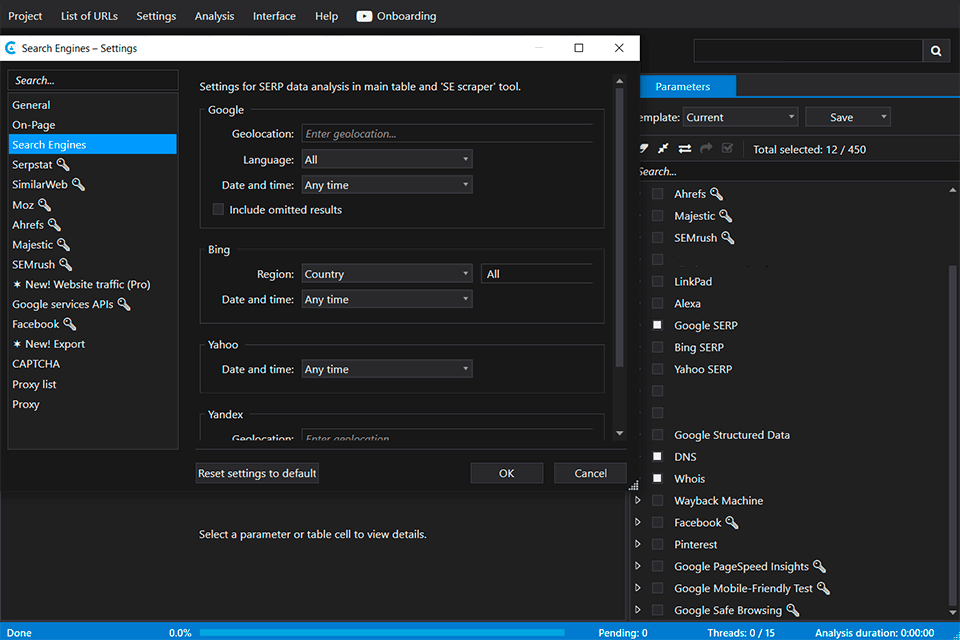Click the key icon by SEMrush in Parameters panel
Image resolution: width=960 pixels, height=640 pixels.
coord(728,238)
